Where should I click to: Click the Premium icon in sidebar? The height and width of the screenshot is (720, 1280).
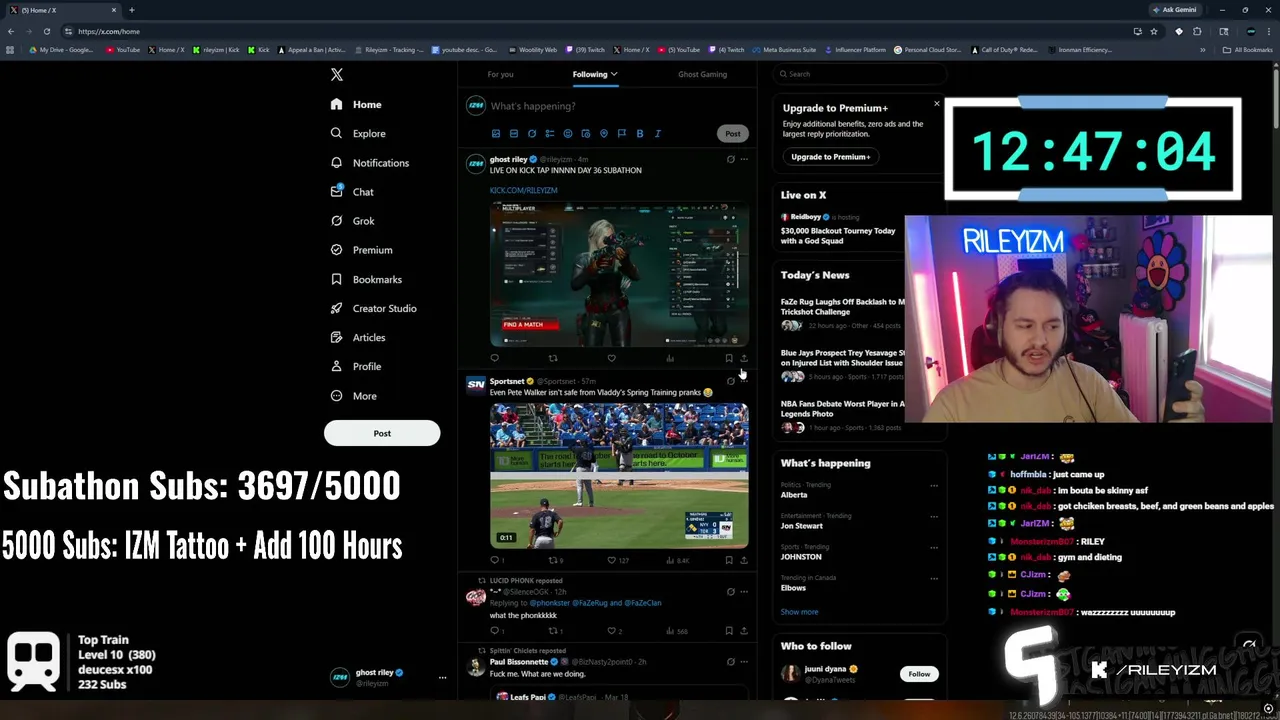coord(336,250)
